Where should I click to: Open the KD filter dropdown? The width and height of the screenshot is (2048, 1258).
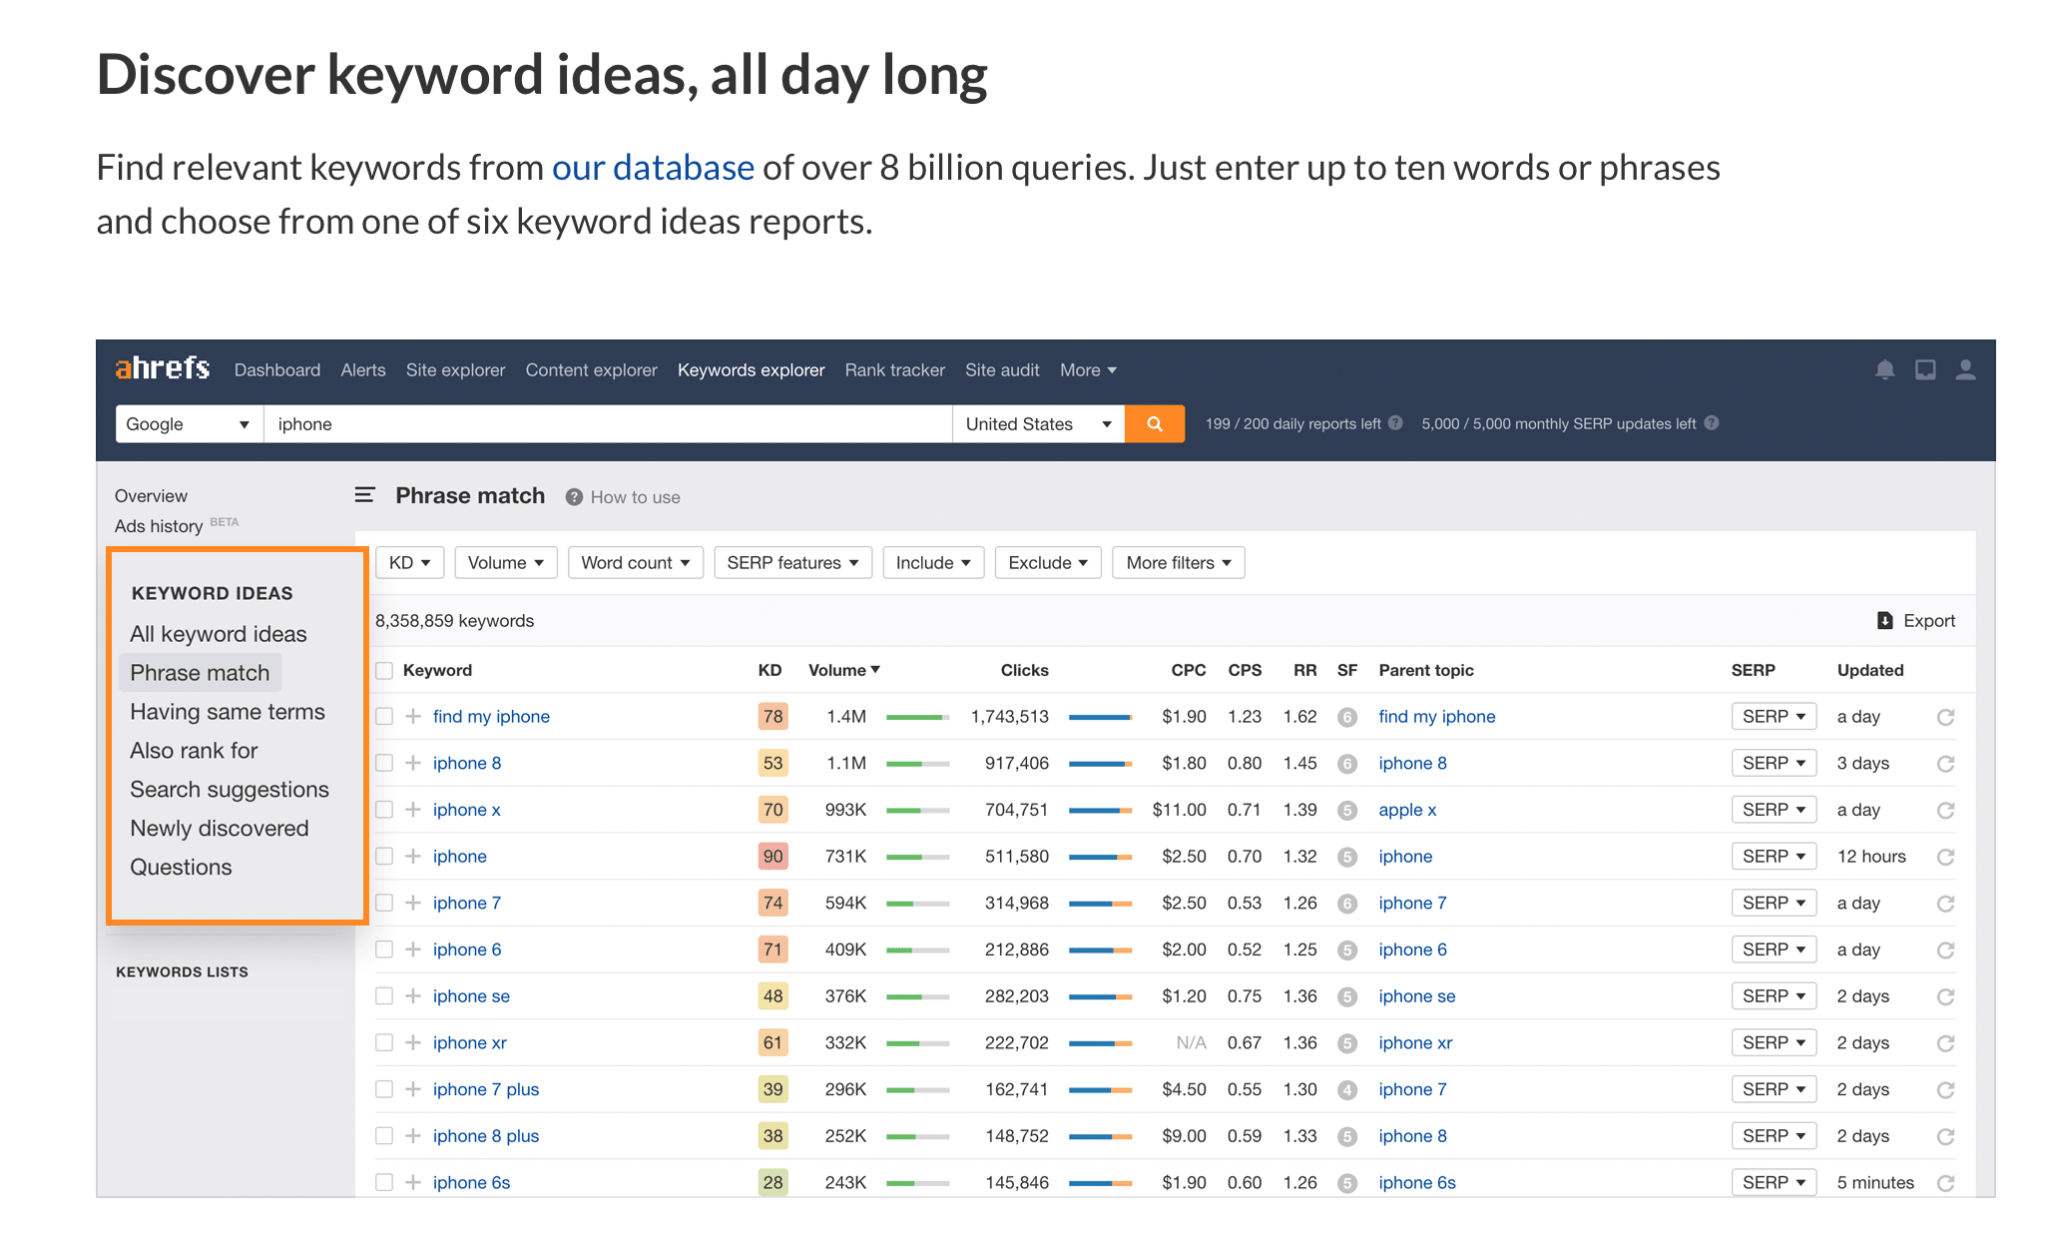point(409,562)
